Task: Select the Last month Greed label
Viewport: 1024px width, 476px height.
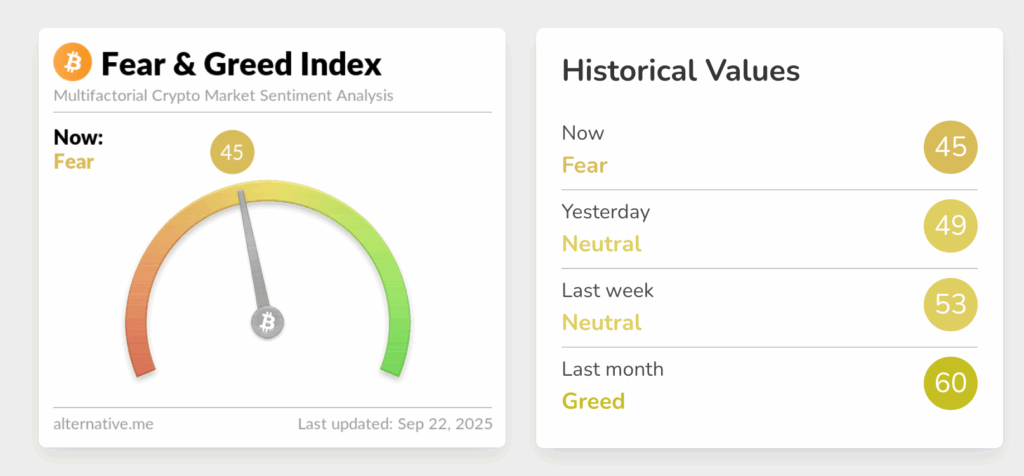Action: tap(593, 401)
